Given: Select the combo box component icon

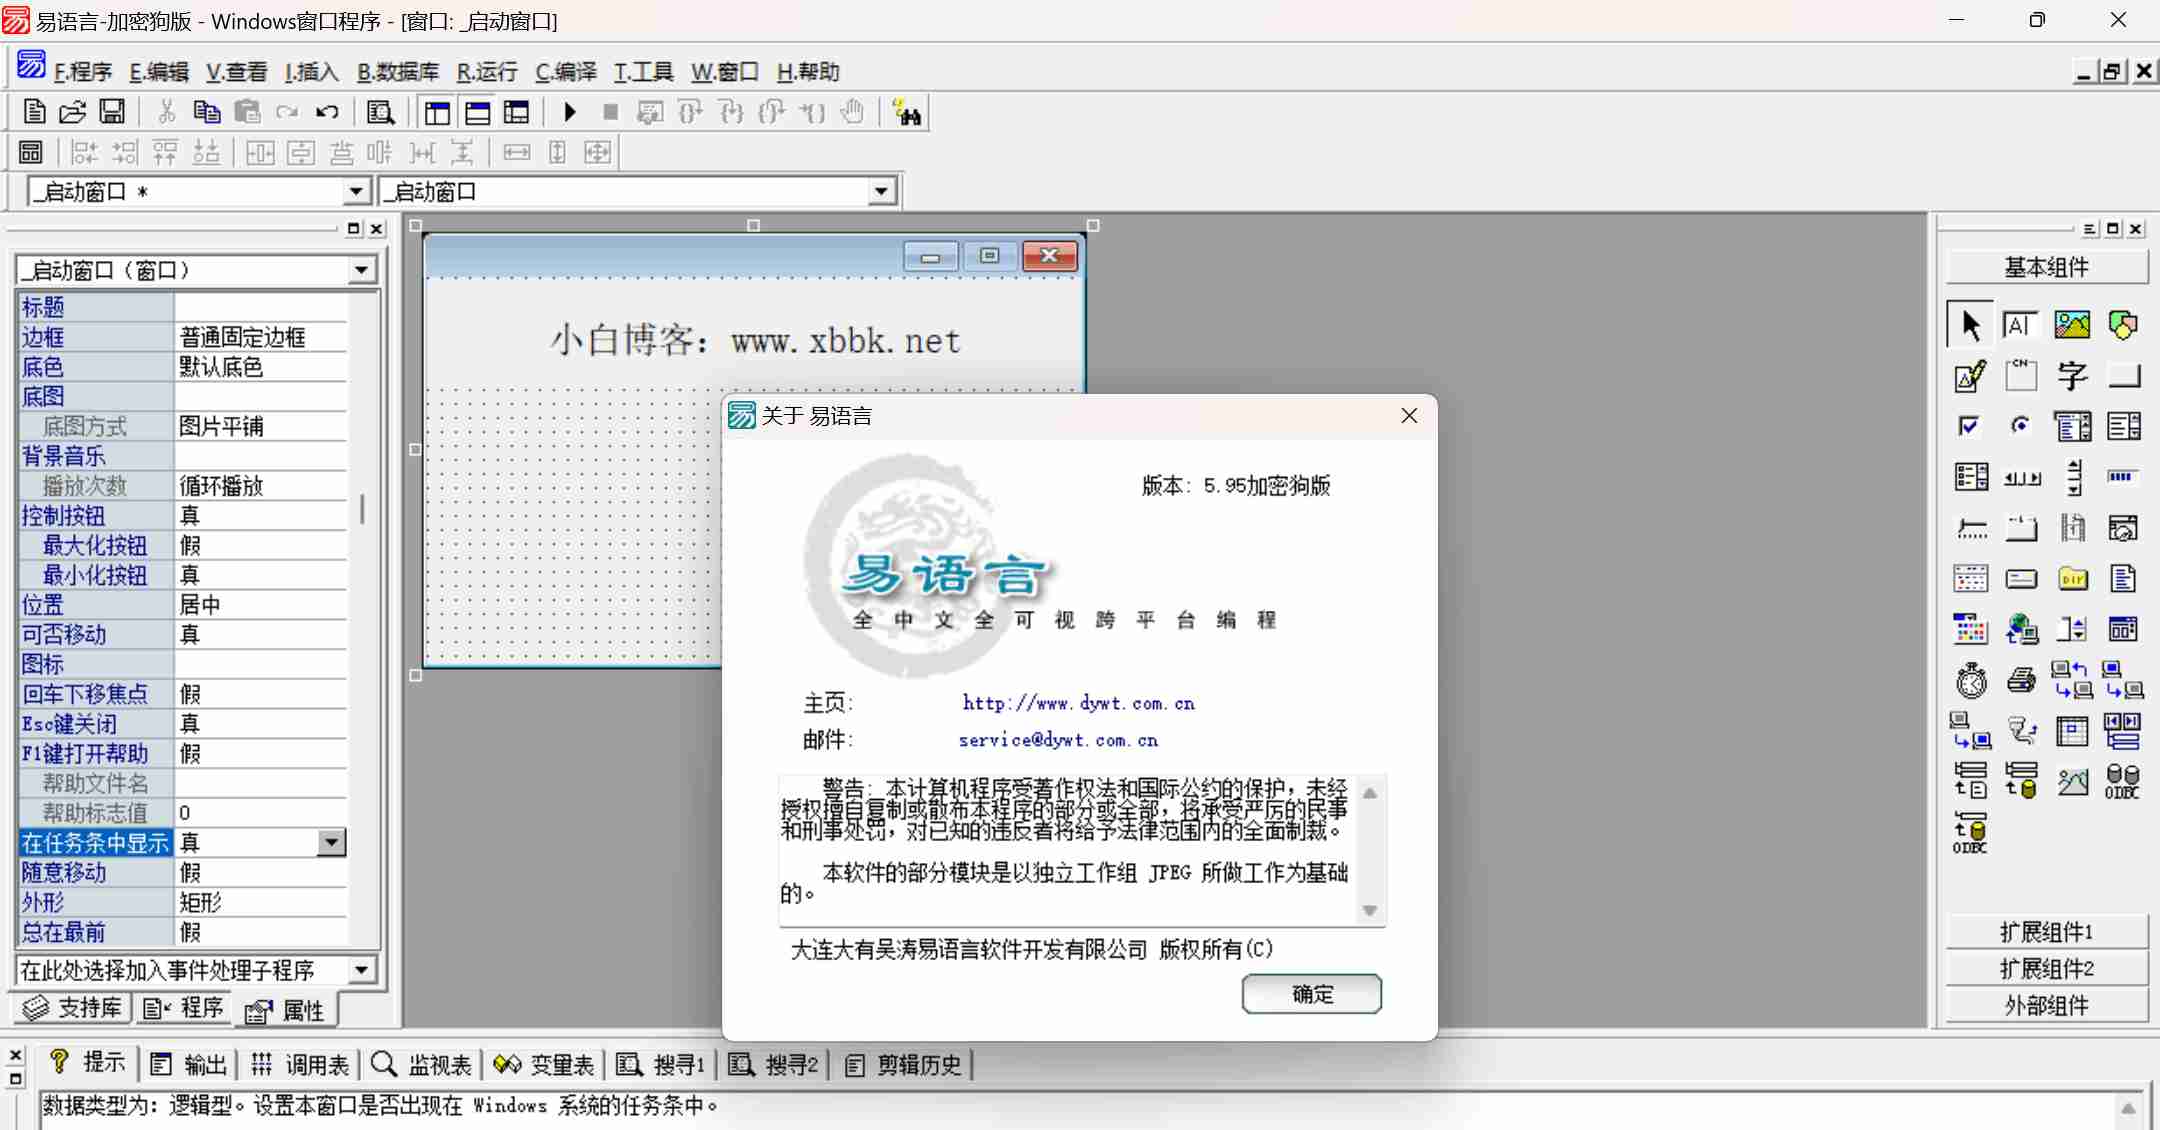Looking at the screenshot, I should tap(2072, 427).
